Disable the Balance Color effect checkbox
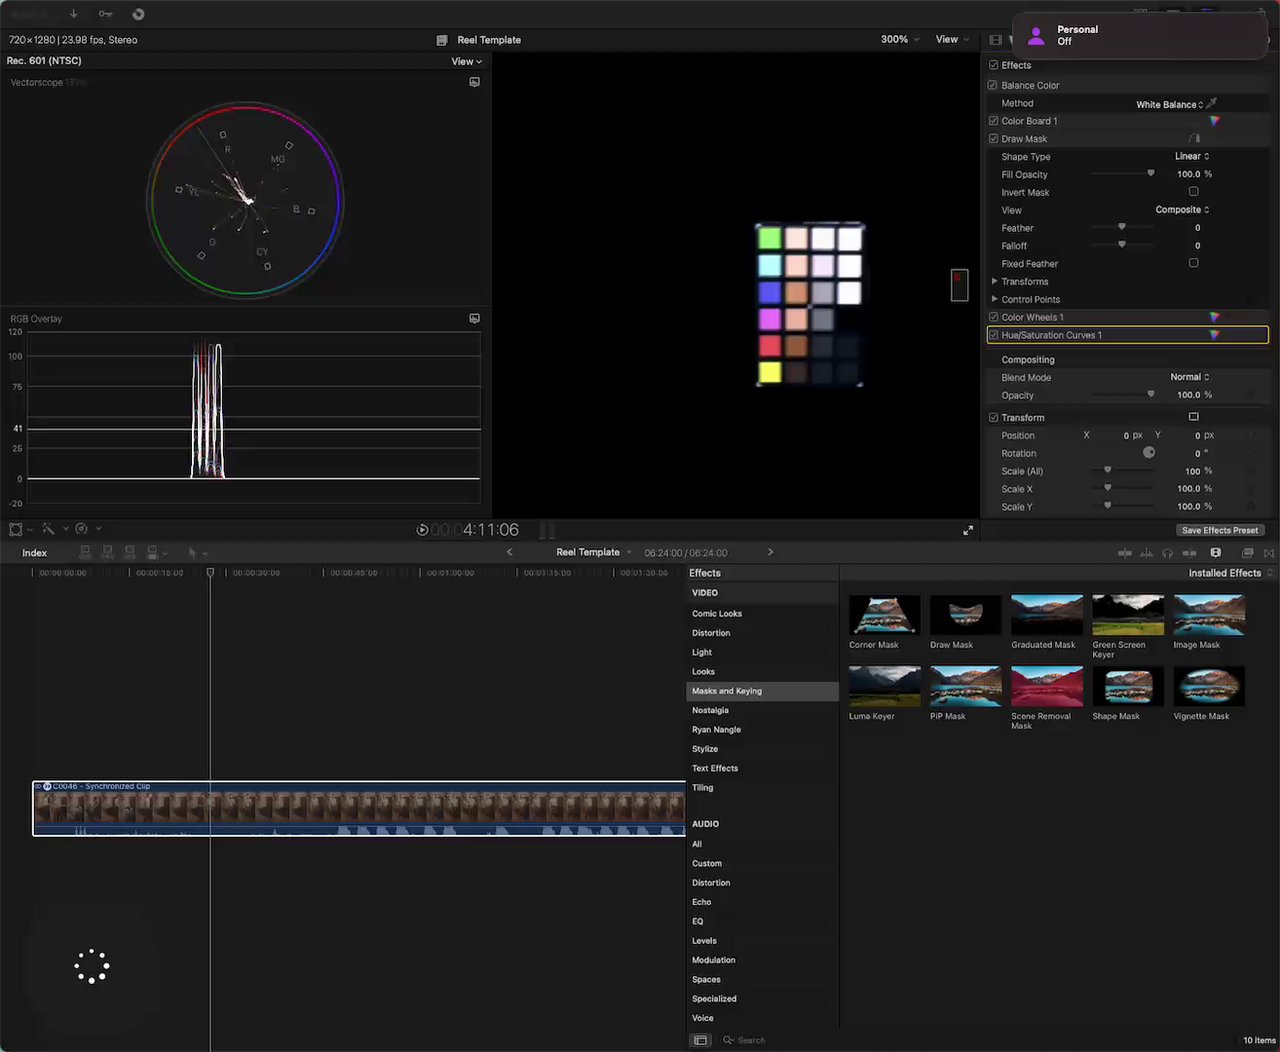This screenshot has width=1280, height=1052. point(993,86)
